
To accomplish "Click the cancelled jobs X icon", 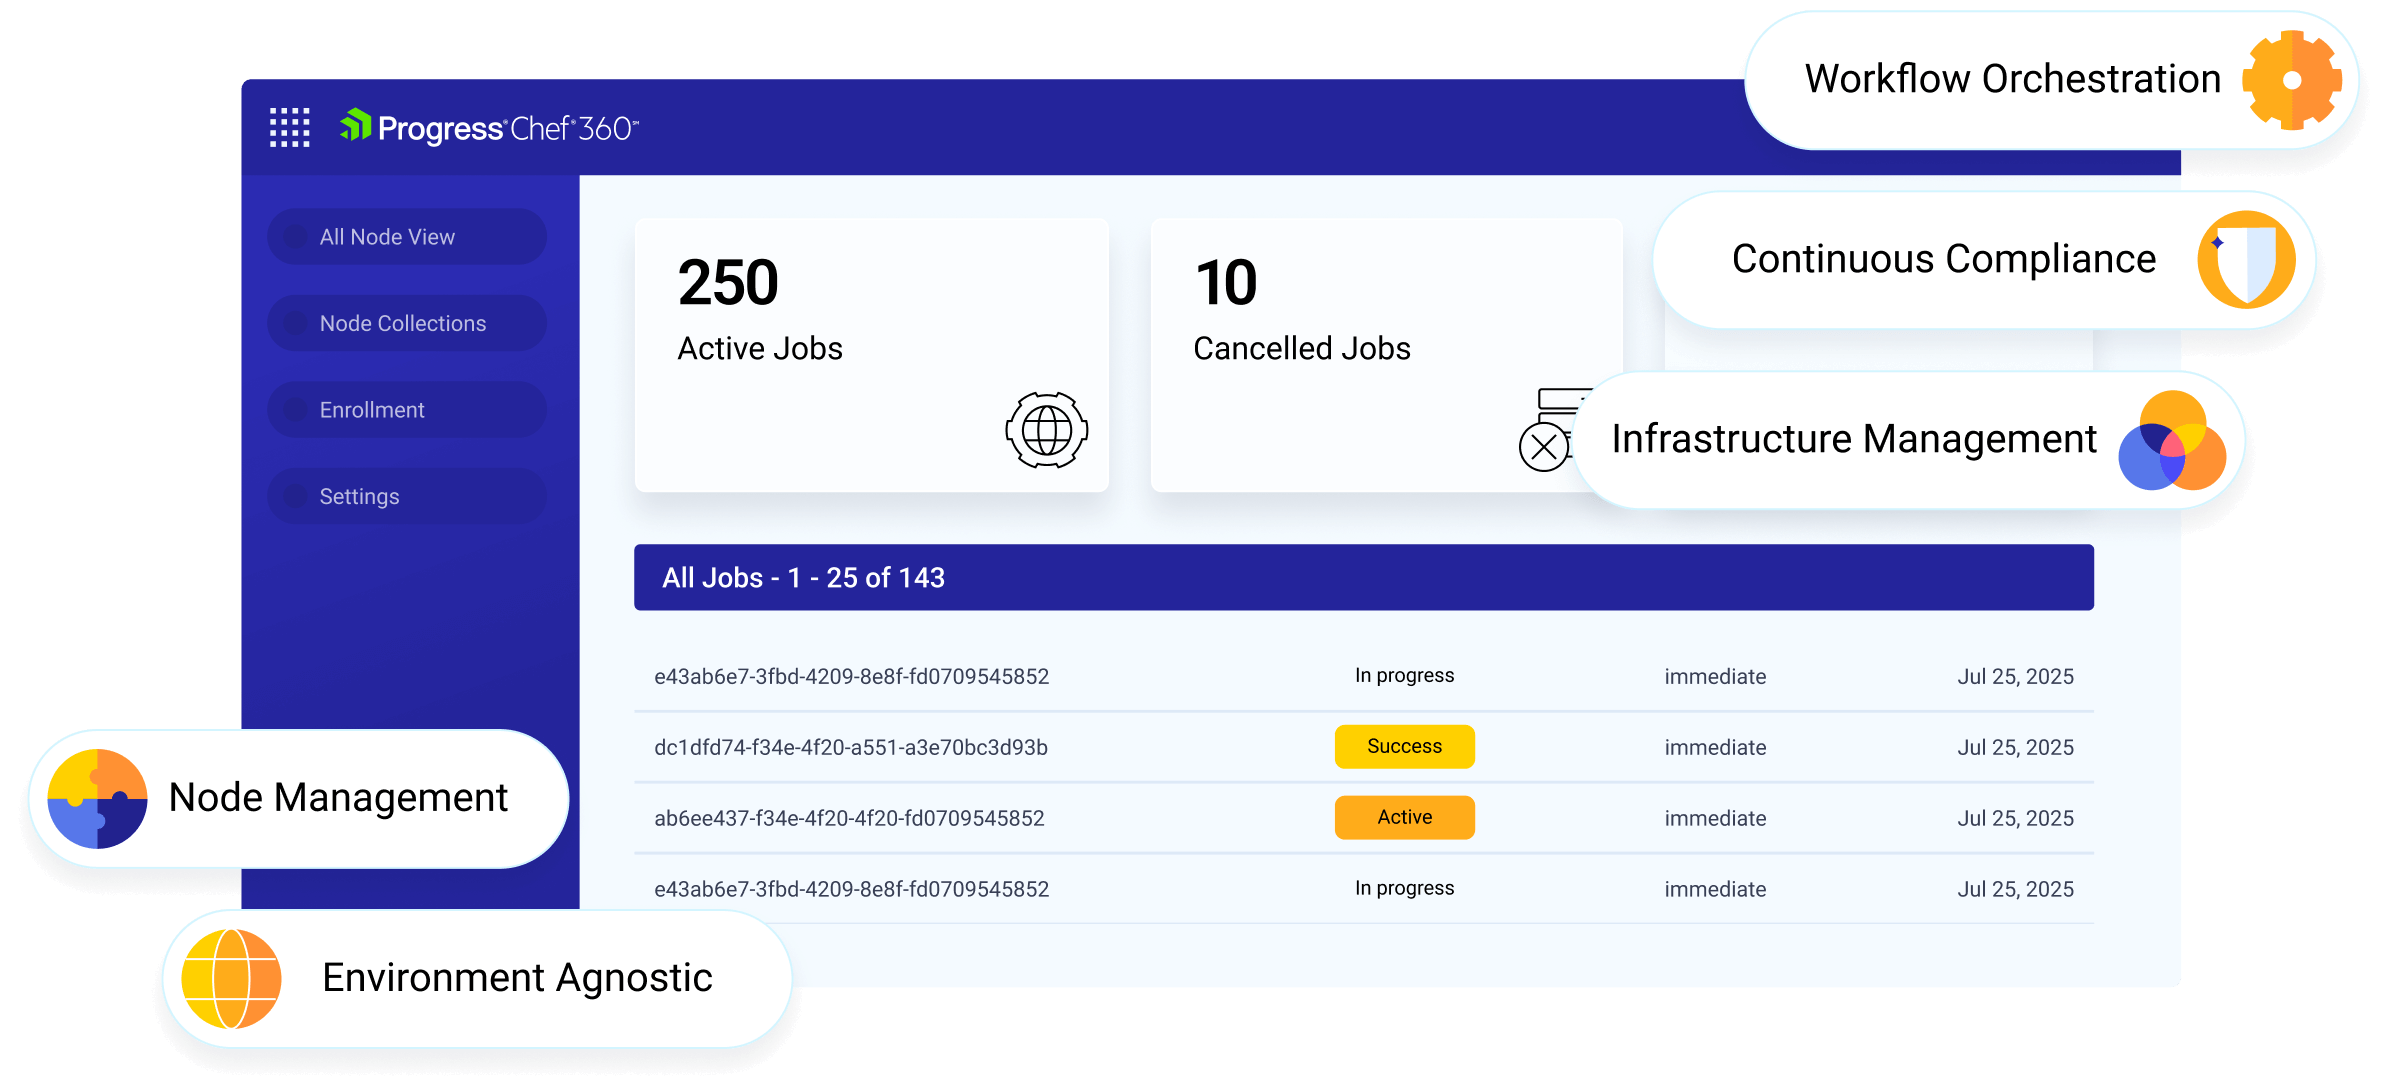I will point(1543,447).
